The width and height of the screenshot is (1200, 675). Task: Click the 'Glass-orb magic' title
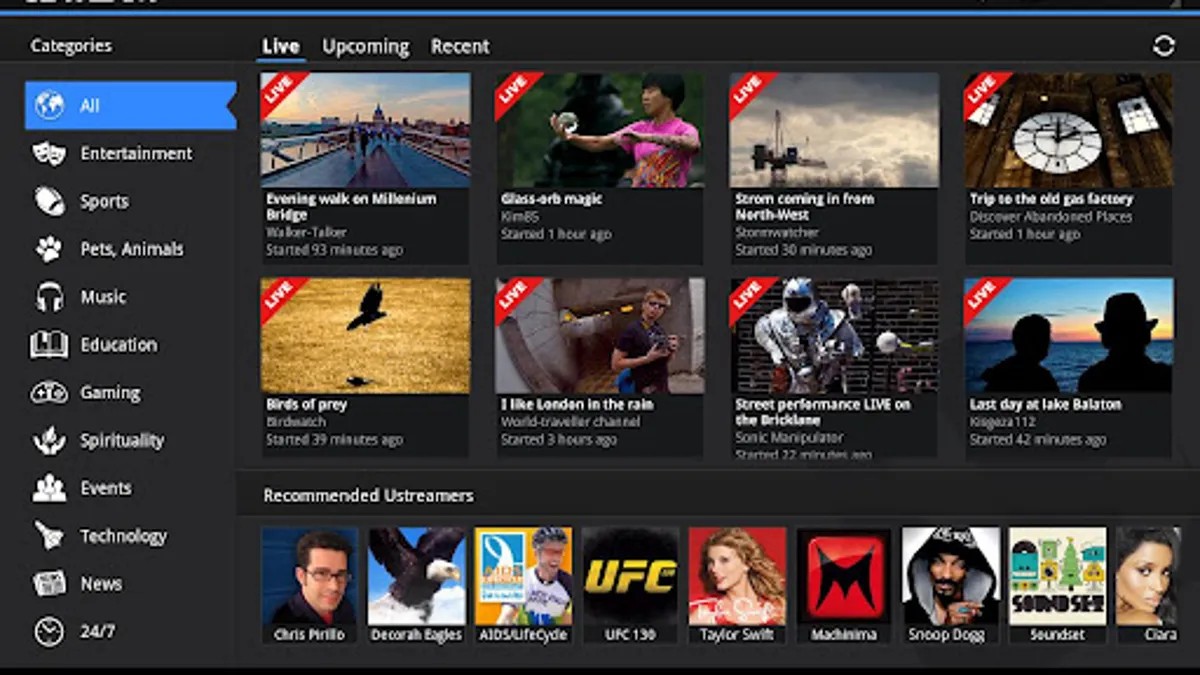click(552, 199)
